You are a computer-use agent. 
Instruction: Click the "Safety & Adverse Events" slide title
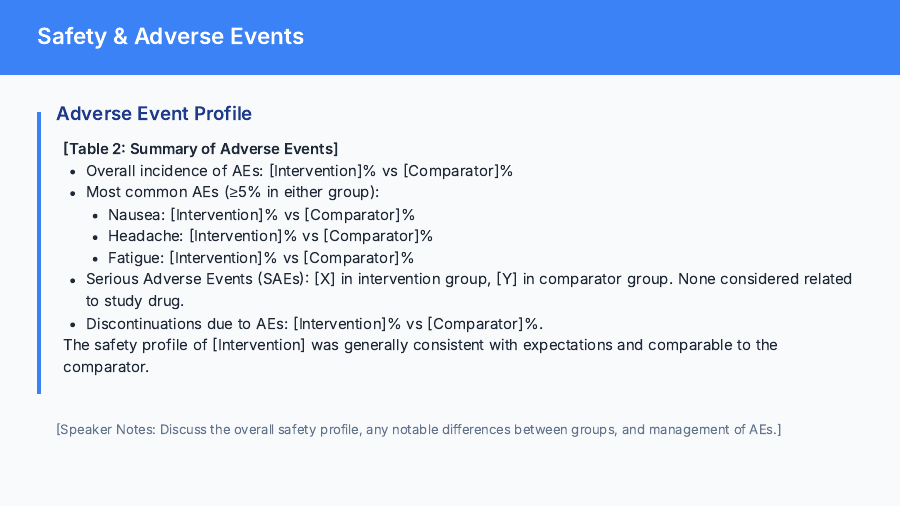click(170, 37)
